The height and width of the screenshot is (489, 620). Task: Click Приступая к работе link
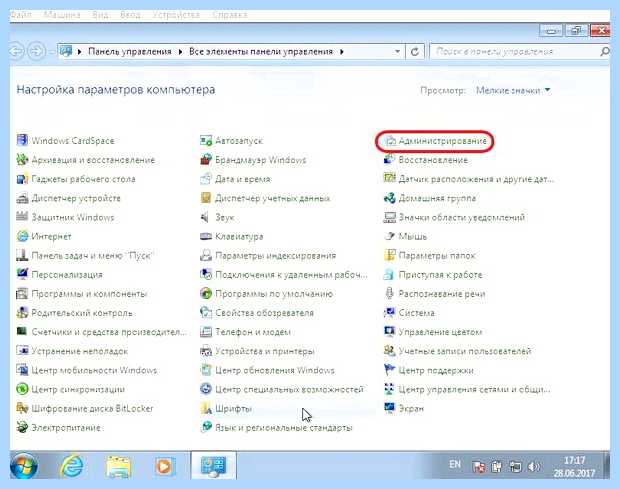coord(440,275)
